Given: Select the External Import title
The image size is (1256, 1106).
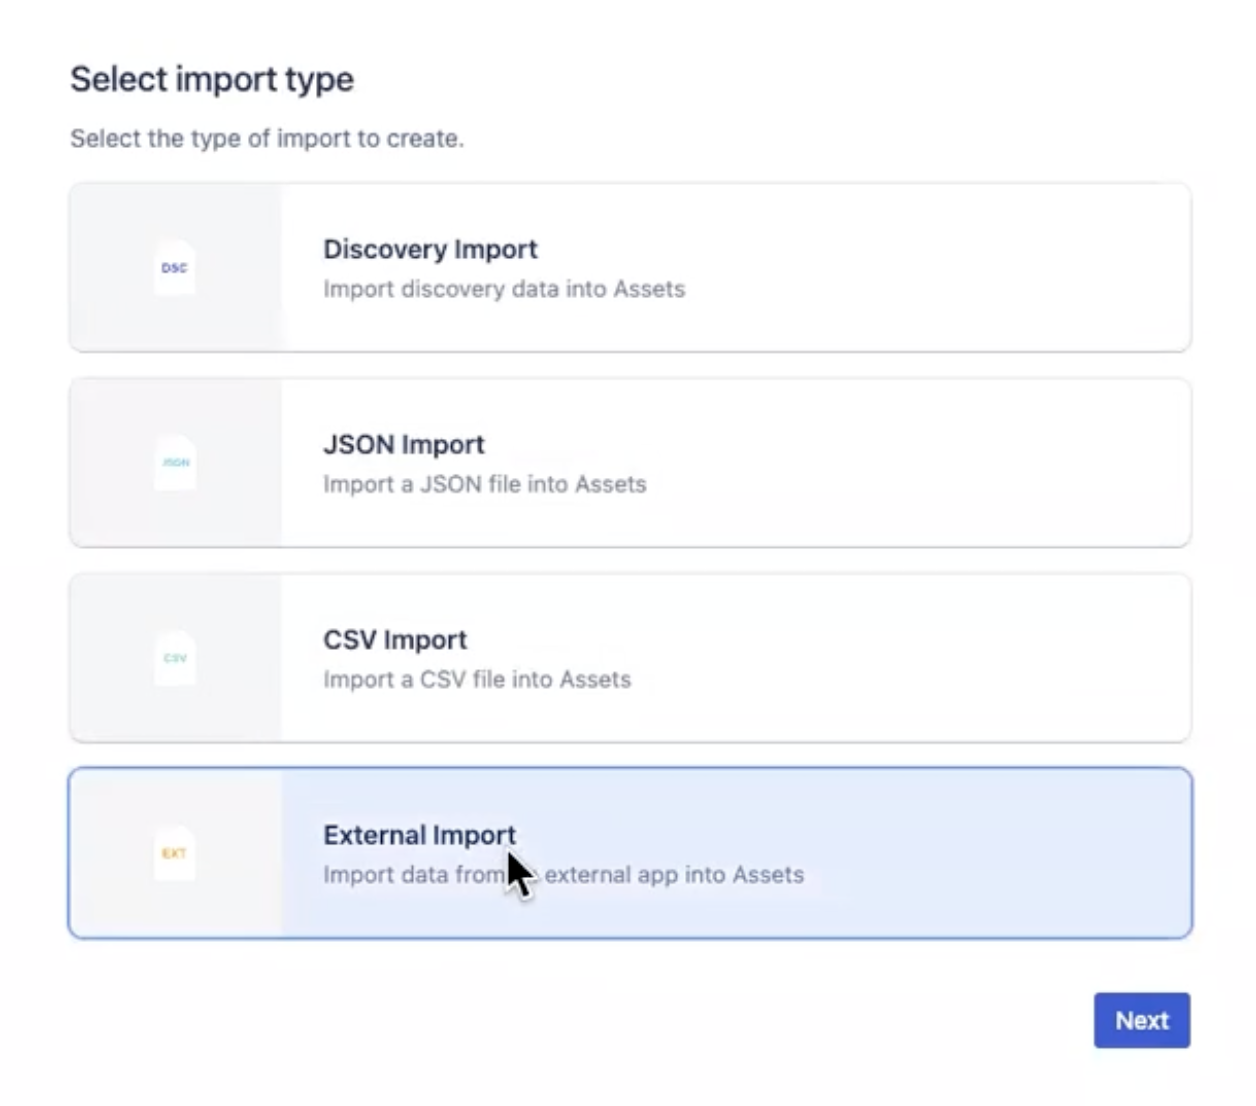Looking at the screenshot, I should [419, 835].
